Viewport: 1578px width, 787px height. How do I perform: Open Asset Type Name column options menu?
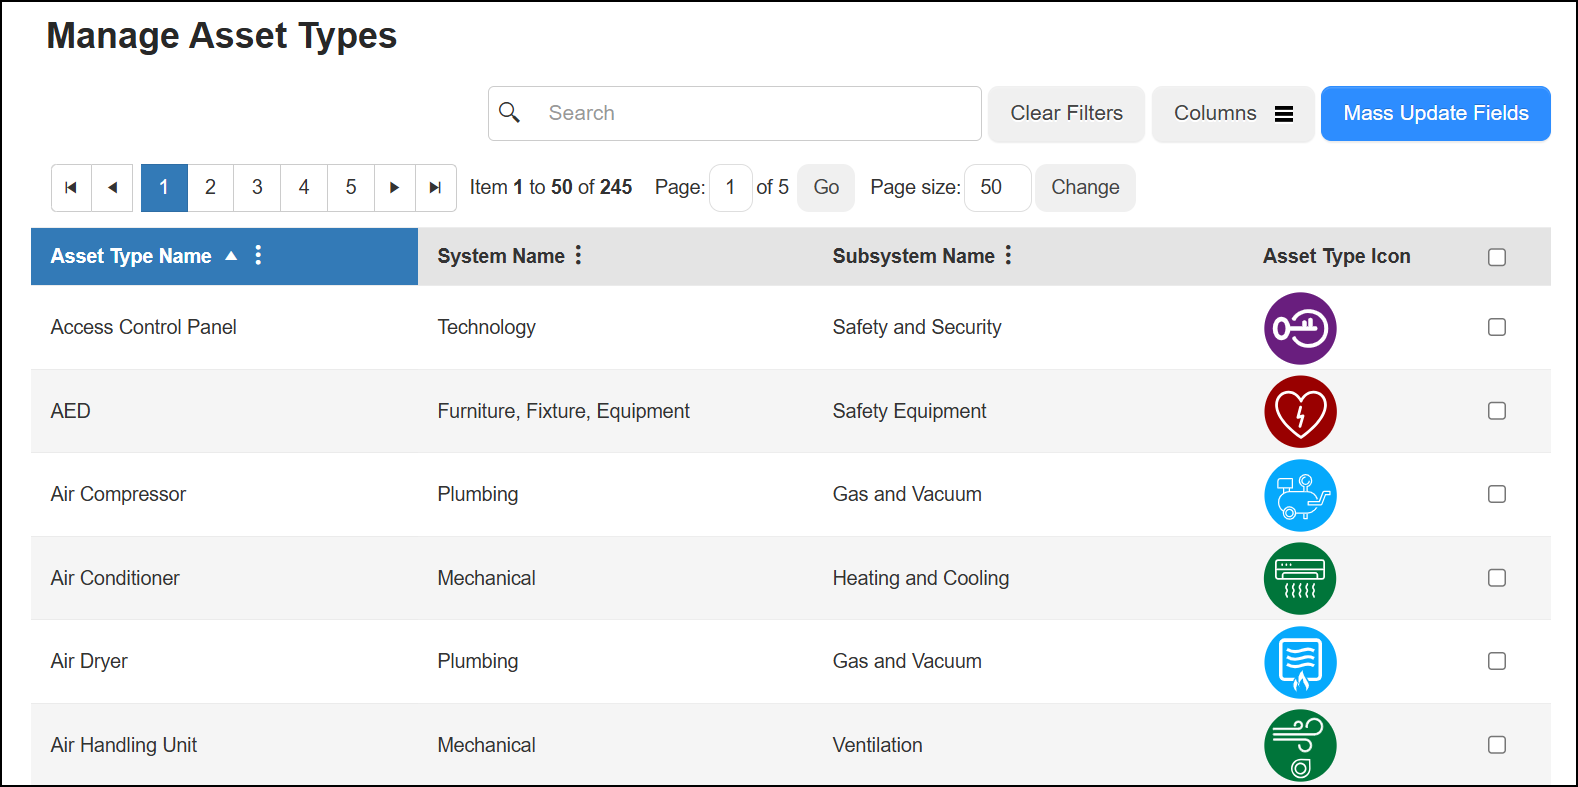point(258,255)
